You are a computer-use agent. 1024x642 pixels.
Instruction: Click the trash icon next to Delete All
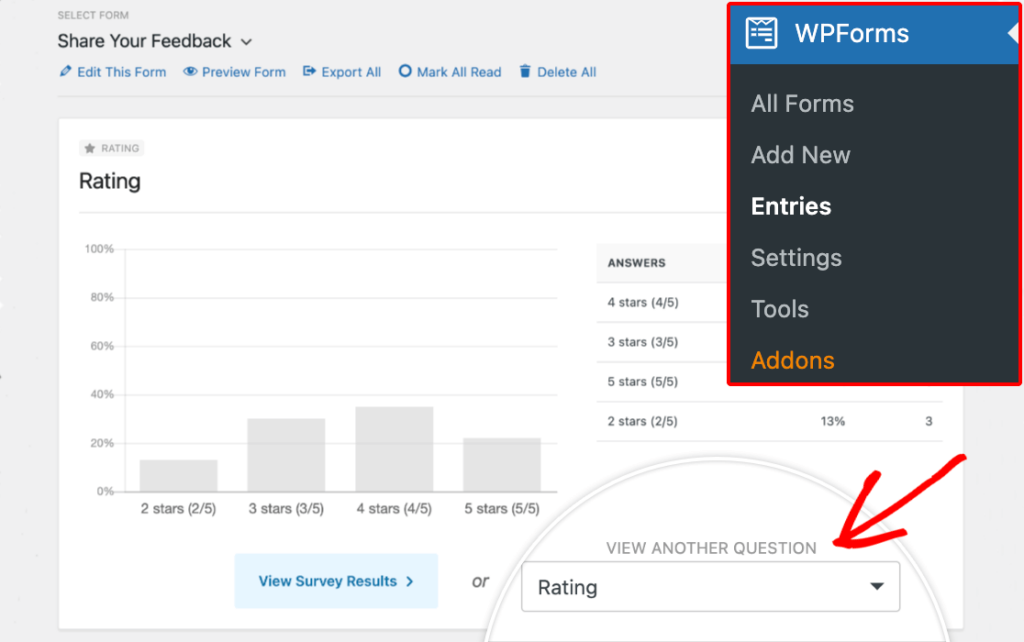tap(523, 72)
